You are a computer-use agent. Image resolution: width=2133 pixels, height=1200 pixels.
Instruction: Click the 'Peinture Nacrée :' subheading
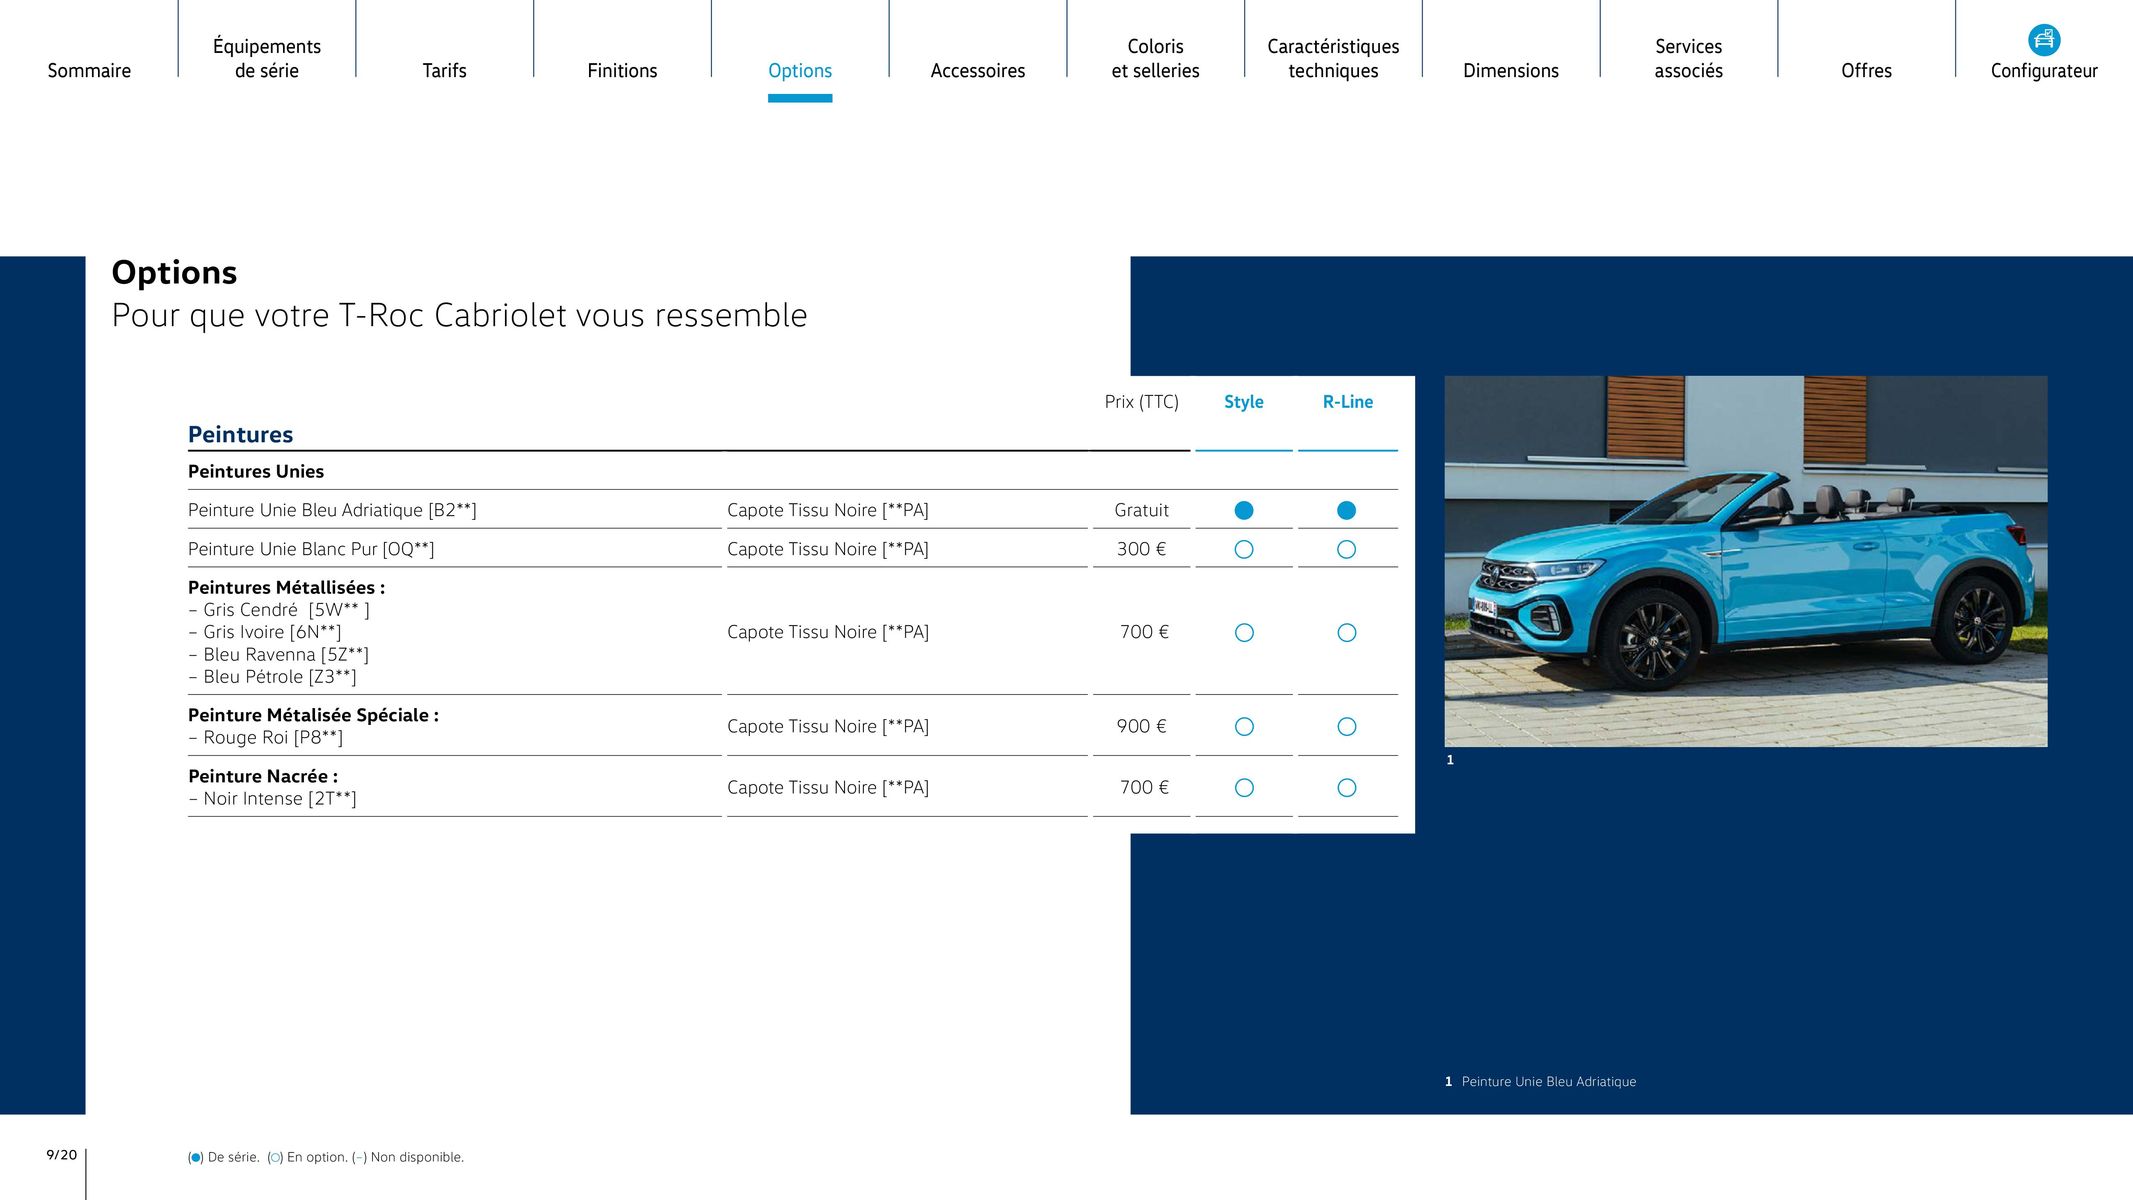pos(263,776)
